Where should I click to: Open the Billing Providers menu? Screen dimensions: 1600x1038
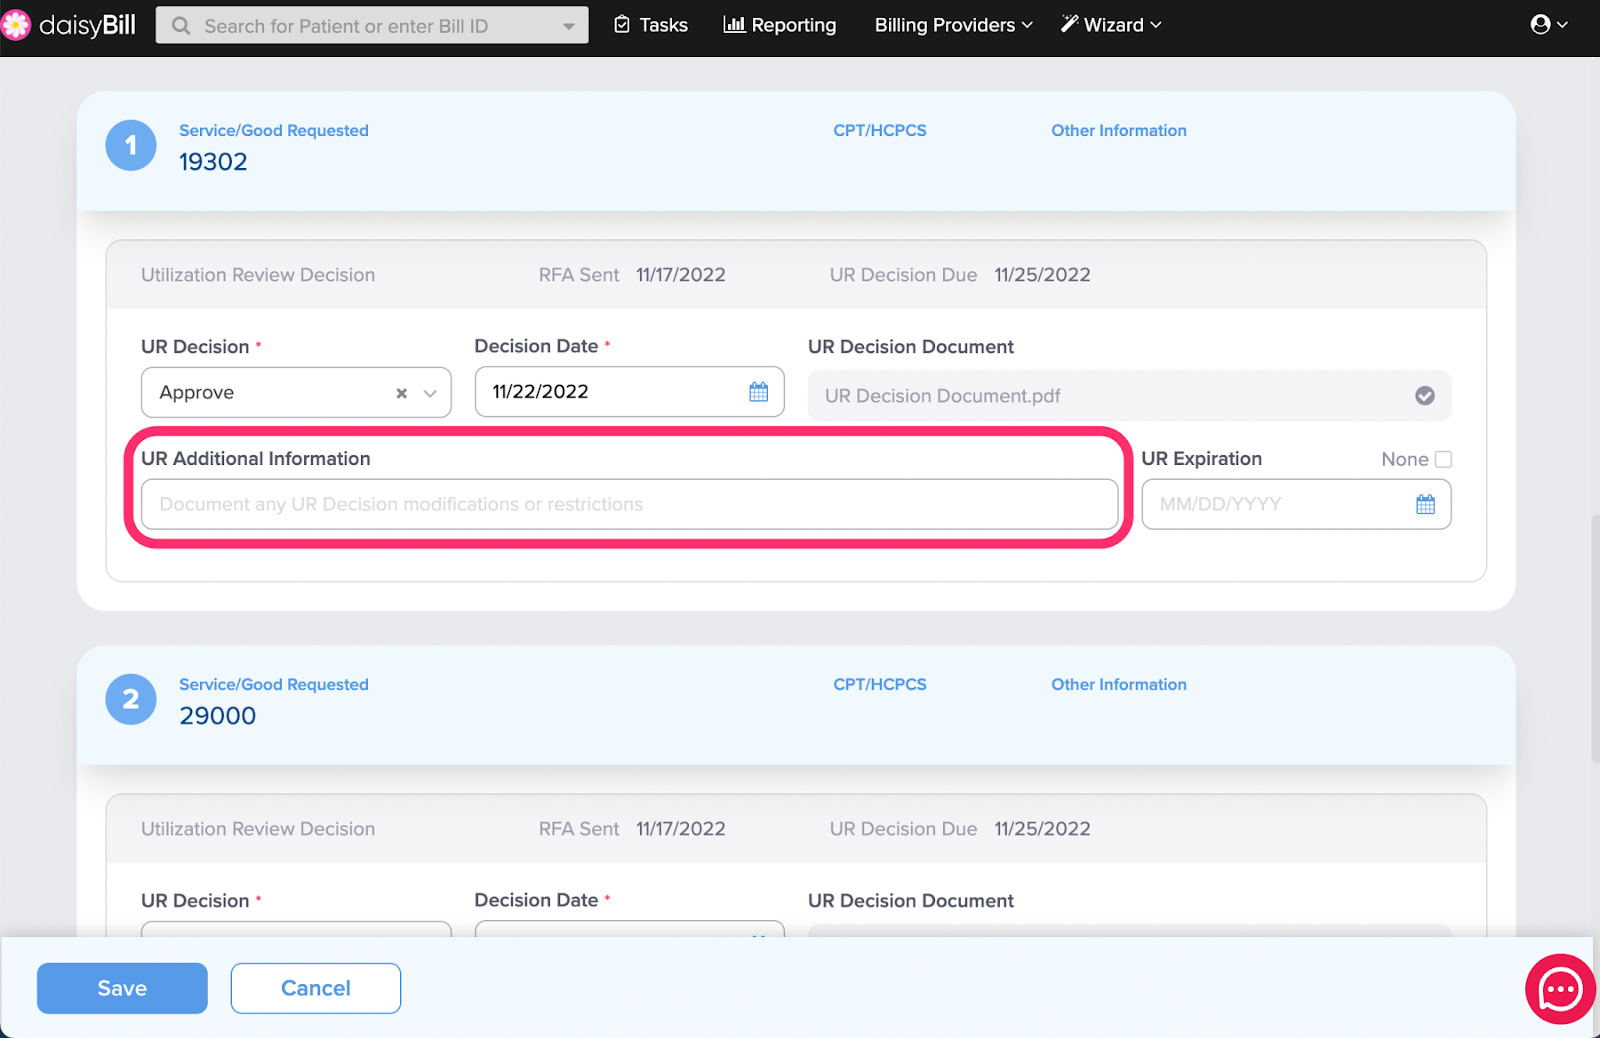click(953, 25)
